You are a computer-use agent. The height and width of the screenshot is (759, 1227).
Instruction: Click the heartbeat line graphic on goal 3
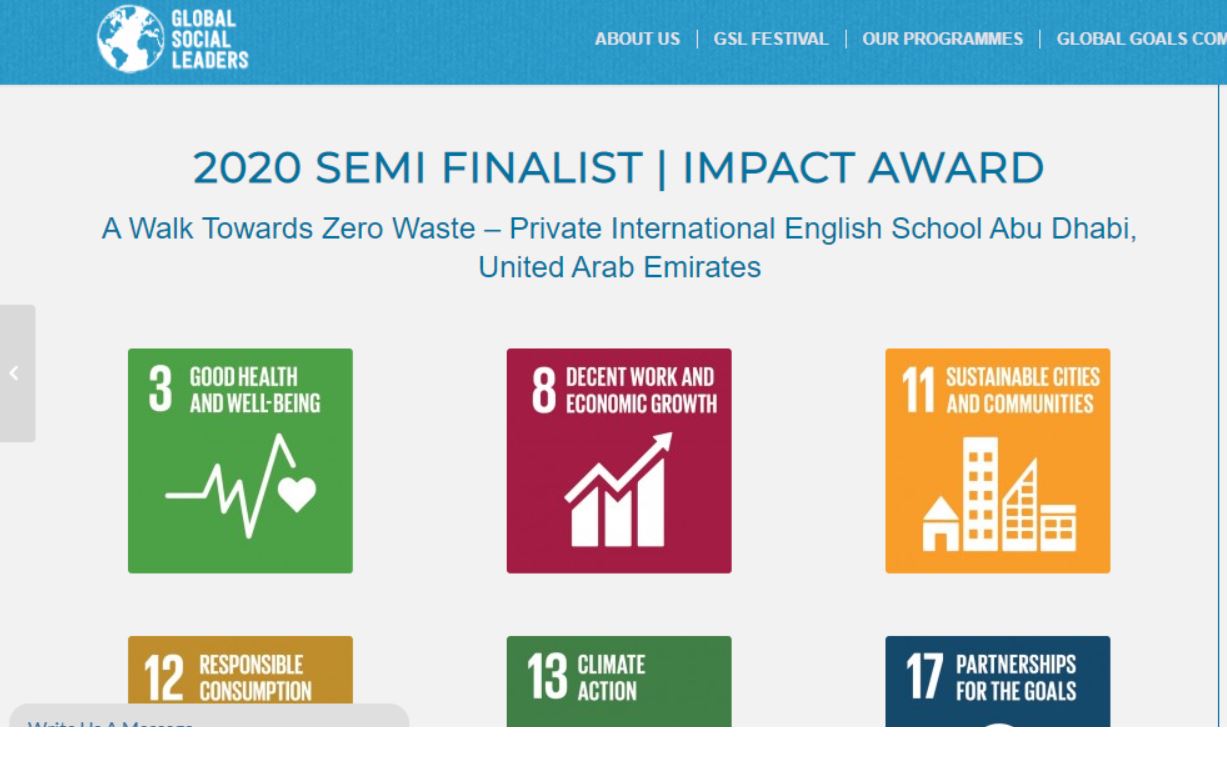click(x=241, y=486)
